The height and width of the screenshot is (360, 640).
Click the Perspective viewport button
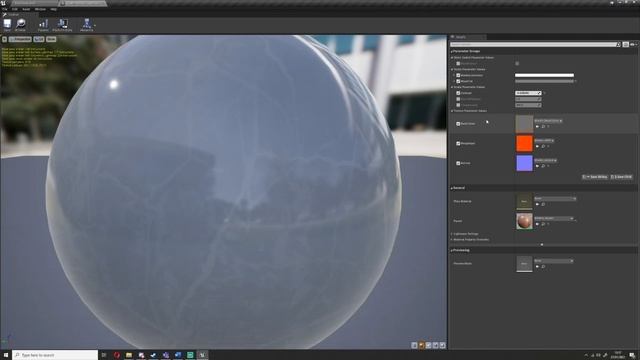point(20,39)
